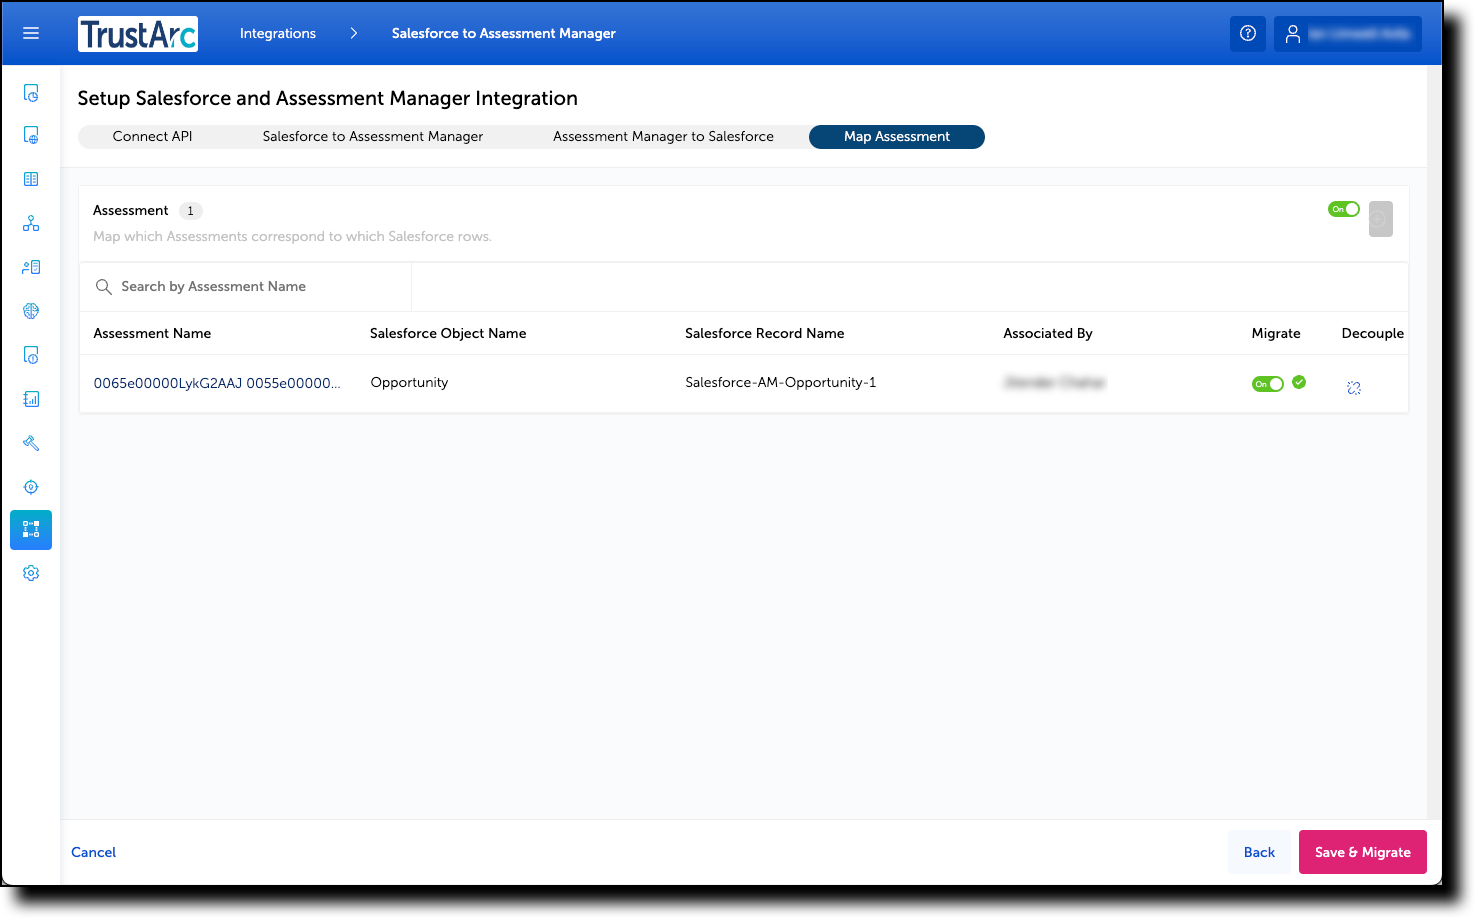This screenshot has width=1475, height=918.
Task: Open the settings gear at sidebar bottom
Action: [30, 573]
